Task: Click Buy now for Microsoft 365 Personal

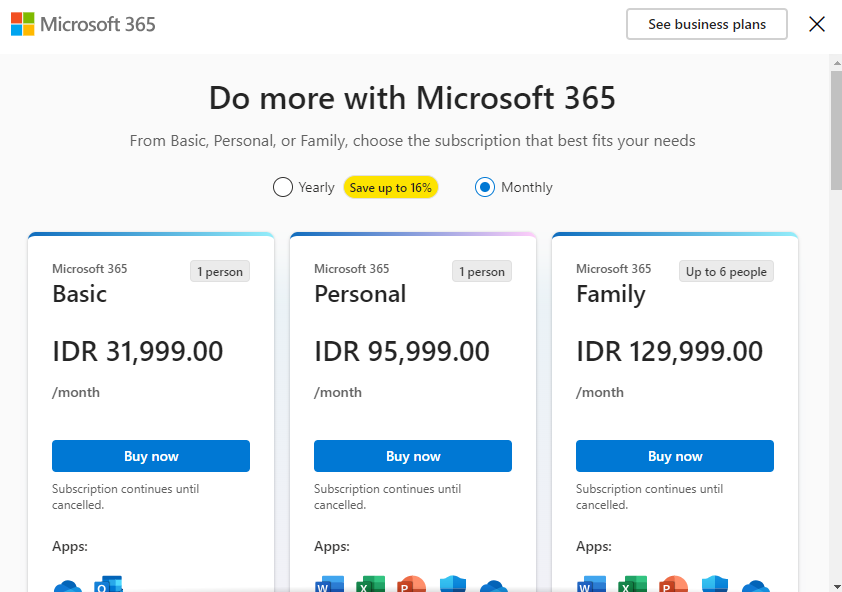Action: [x=413, y=456]
